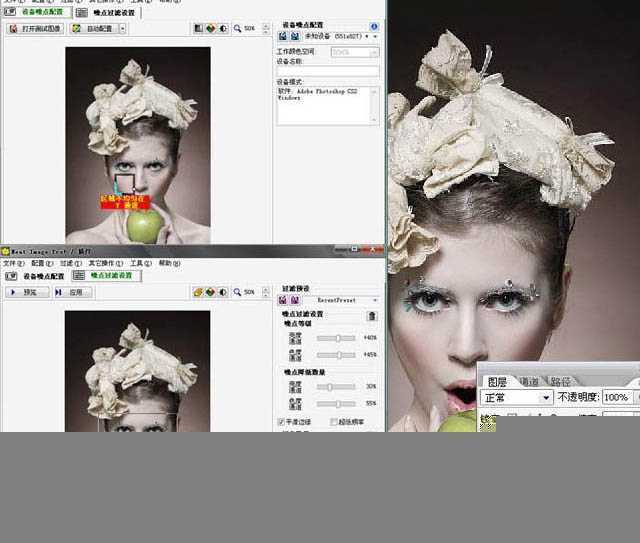Click yellow view icon in 预览 toolbar
The height and width of the screenshot is (543, 640).
(x=198, y=292)
